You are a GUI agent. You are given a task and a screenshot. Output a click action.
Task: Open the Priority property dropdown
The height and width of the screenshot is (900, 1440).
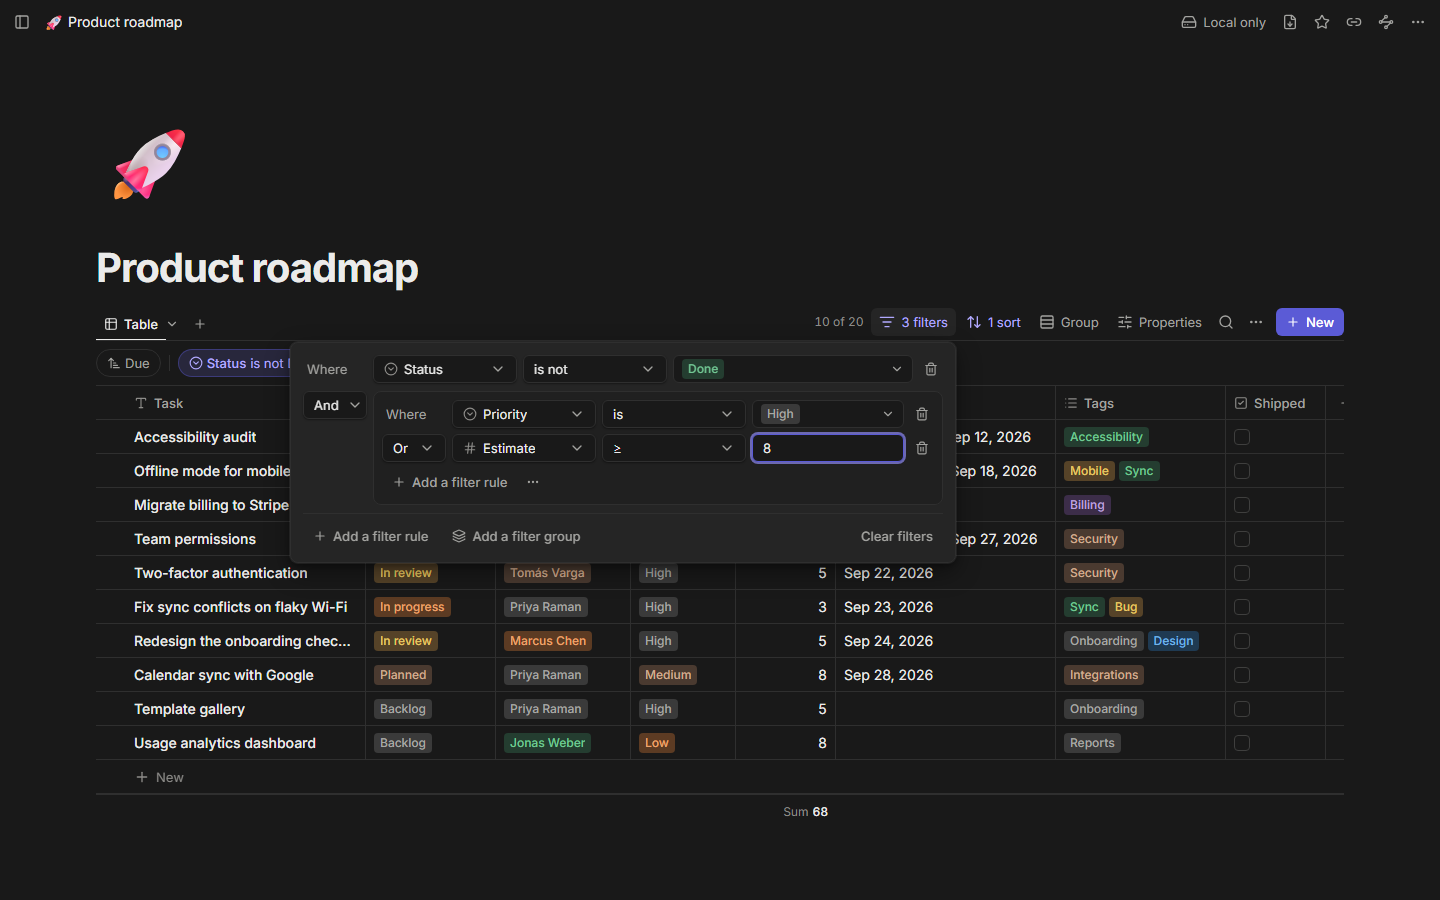coord(524,414)
